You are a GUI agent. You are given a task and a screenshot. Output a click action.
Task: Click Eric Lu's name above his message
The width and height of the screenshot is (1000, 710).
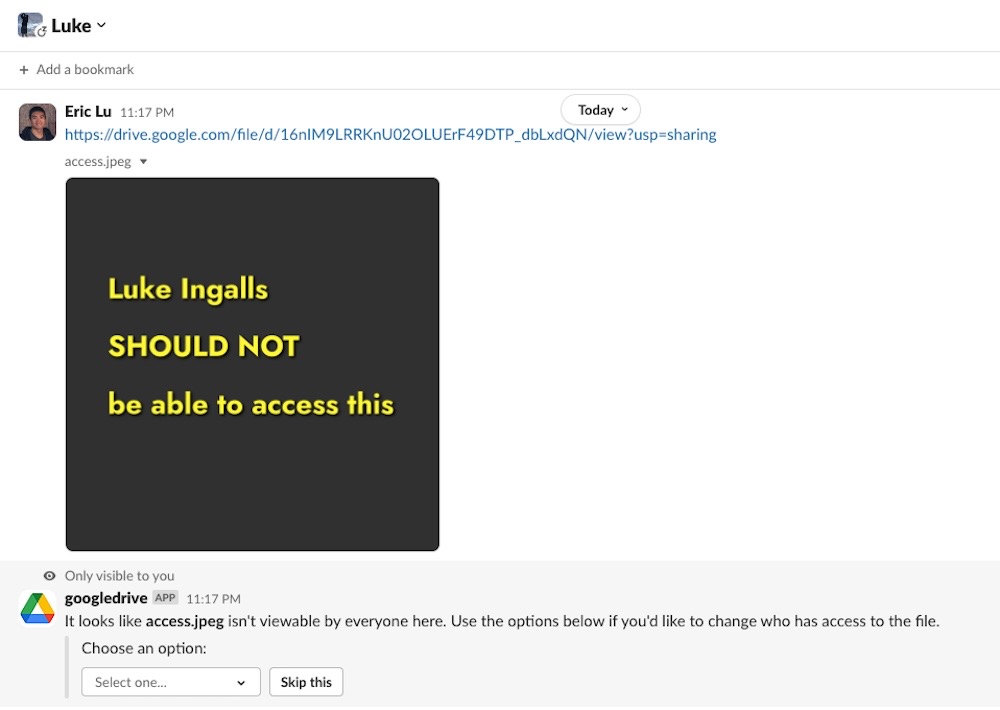(x=87, y=111)
